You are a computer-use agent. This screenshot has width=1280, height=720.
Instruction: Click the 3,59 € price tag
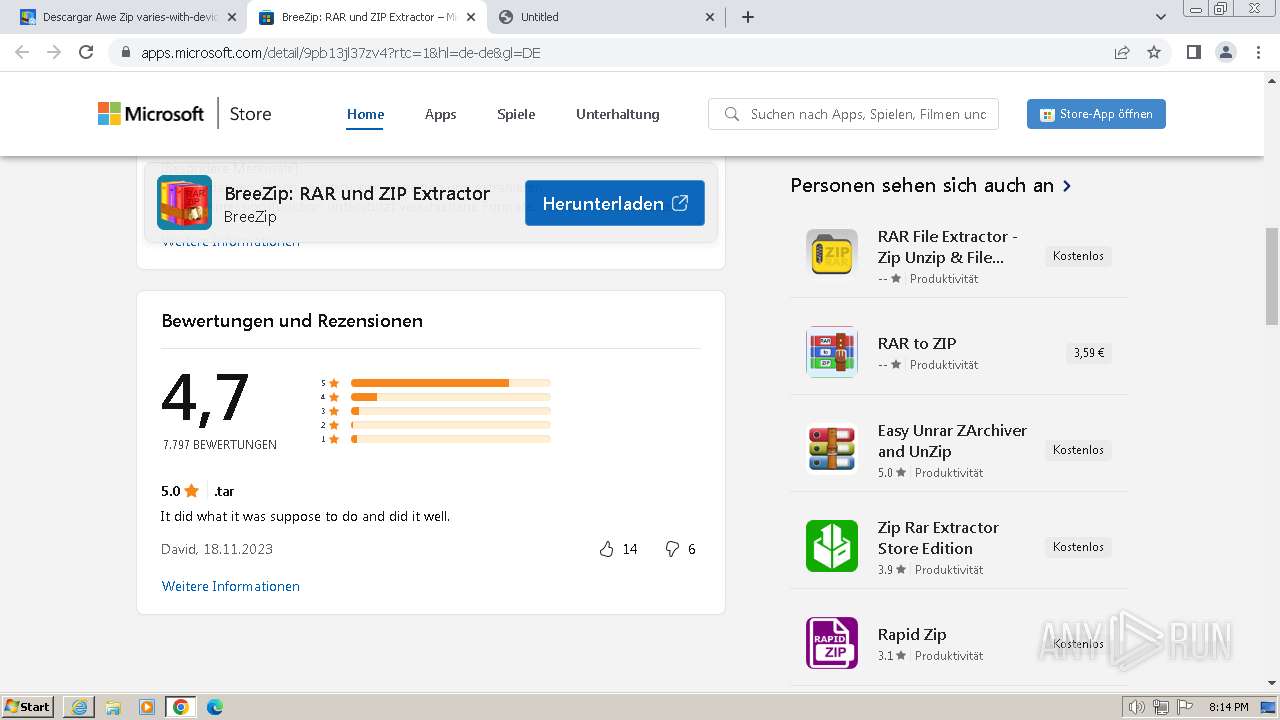[1089, 353]
